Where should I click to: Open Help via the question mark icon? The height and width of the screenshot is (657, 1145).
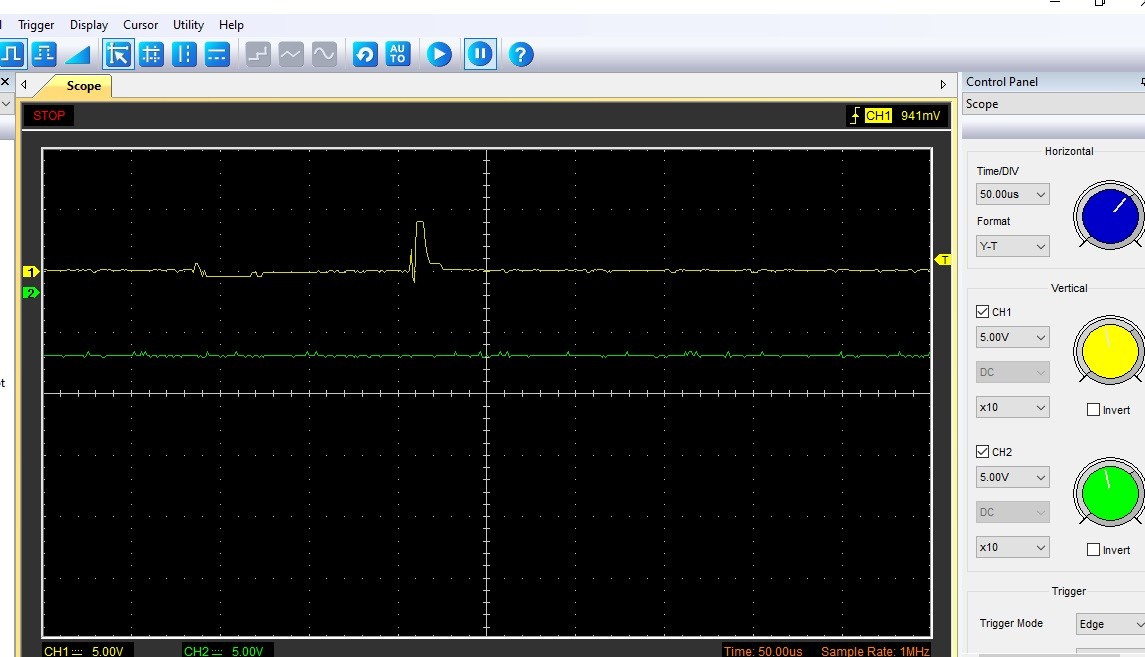[520, 54]
